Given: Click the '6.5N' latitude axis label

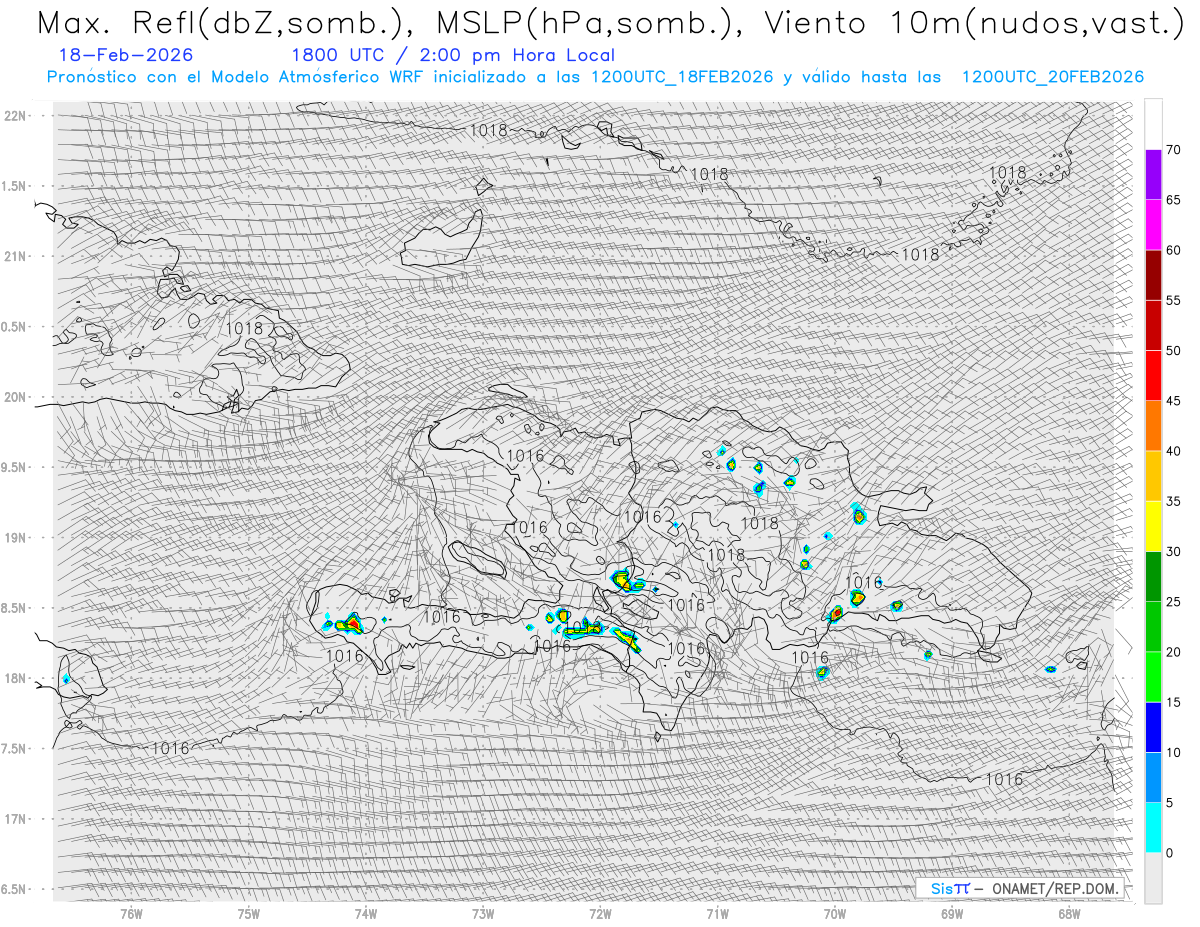Looking at the screenshot, I should pos(14,890).
